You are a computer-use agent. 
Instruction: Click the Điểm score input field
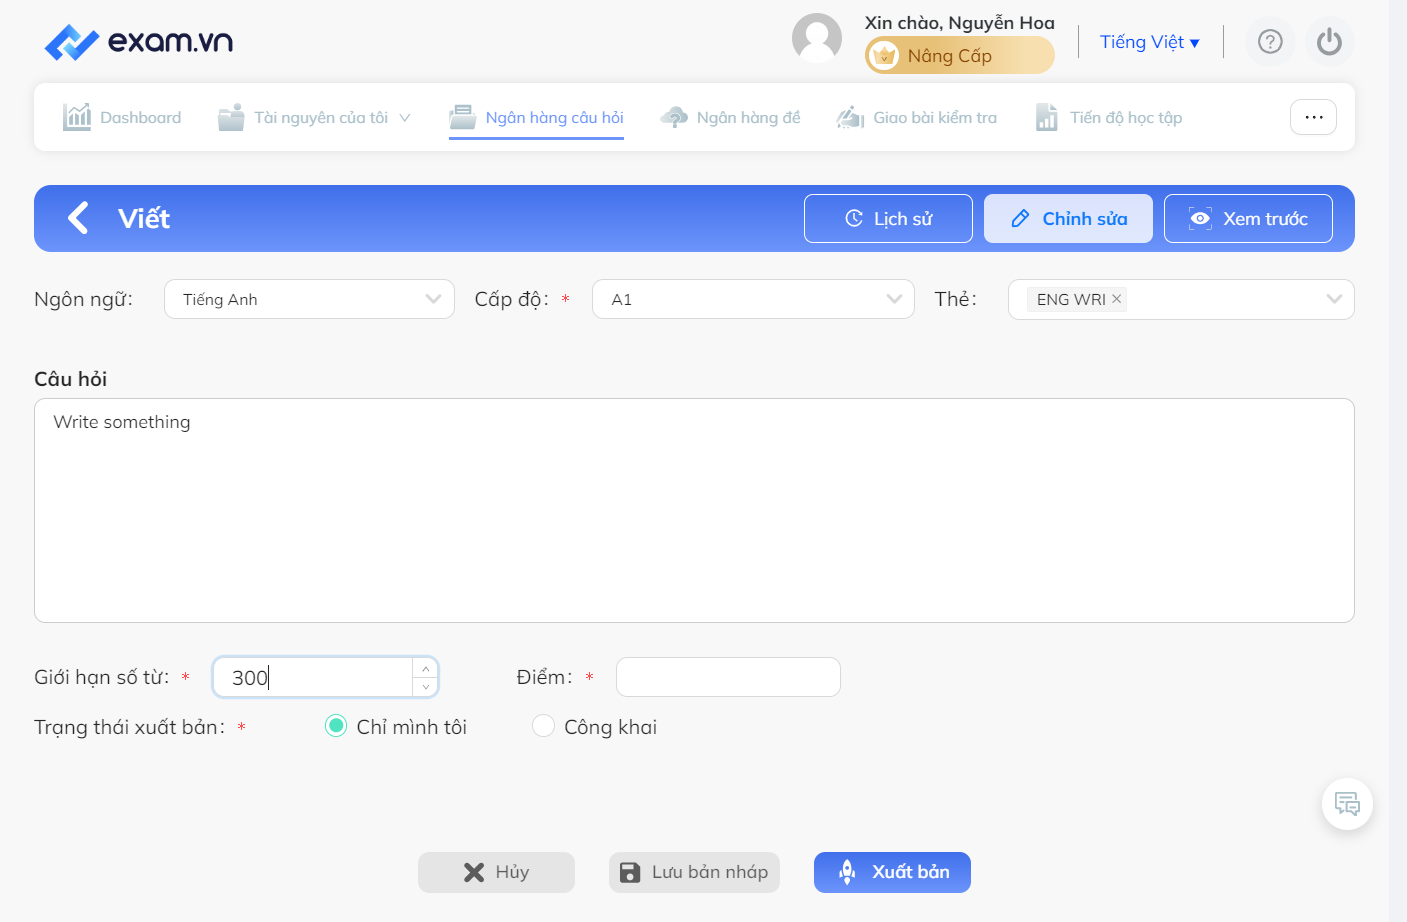[728, 677]
